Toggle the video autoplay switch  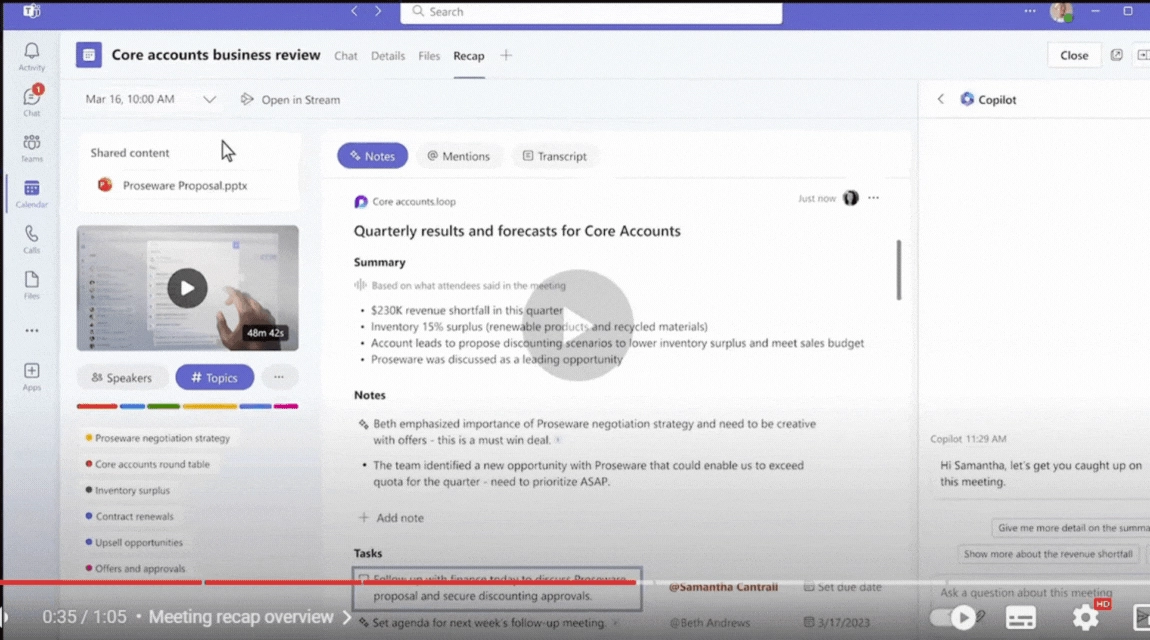(952, 617)
